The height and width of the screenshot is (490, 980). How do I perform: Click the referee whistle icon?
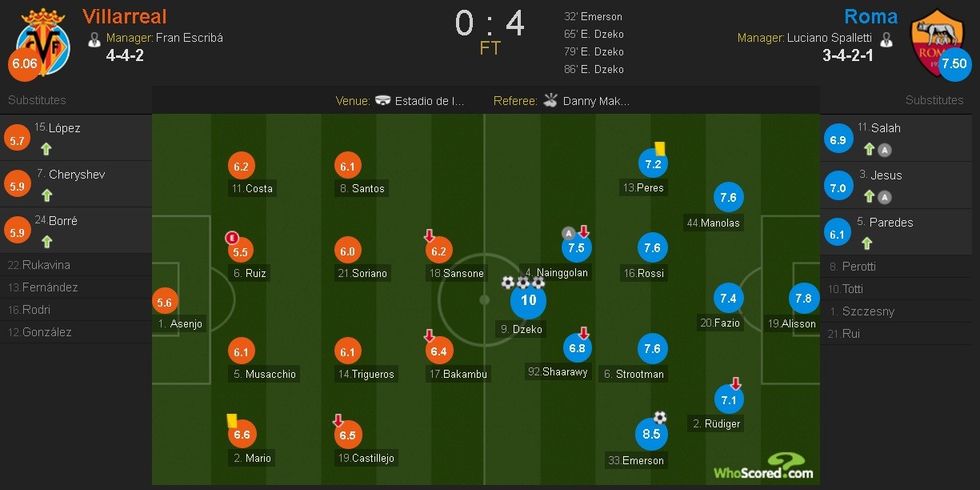550,101
